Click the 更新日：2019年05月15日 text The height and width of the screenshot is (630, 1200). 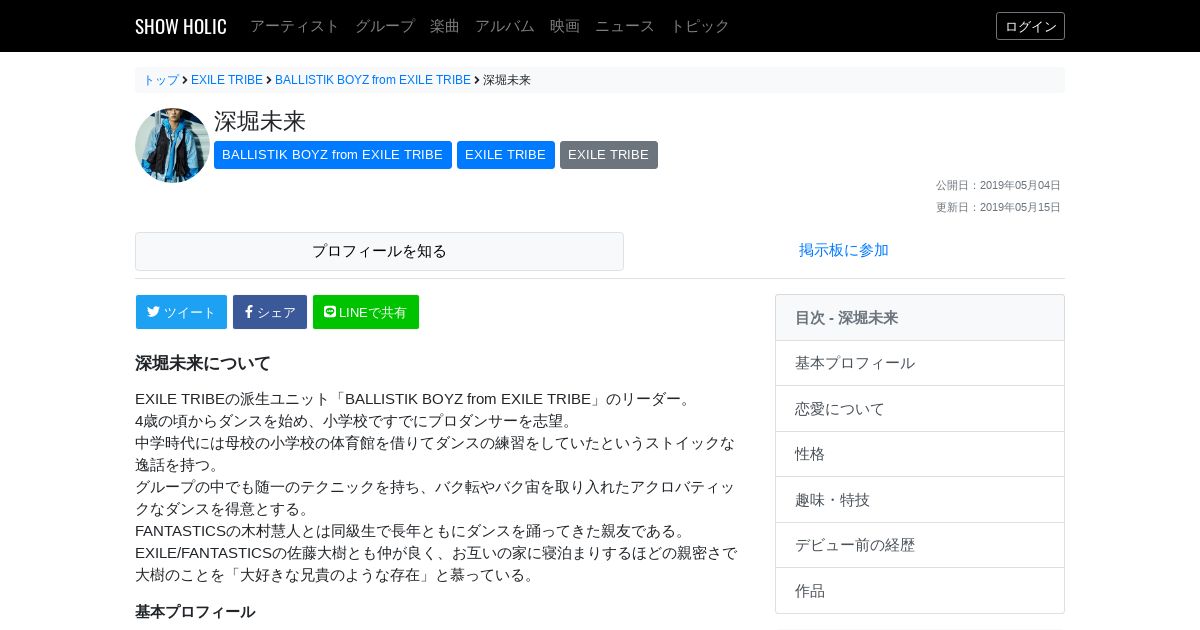(998, 207)
